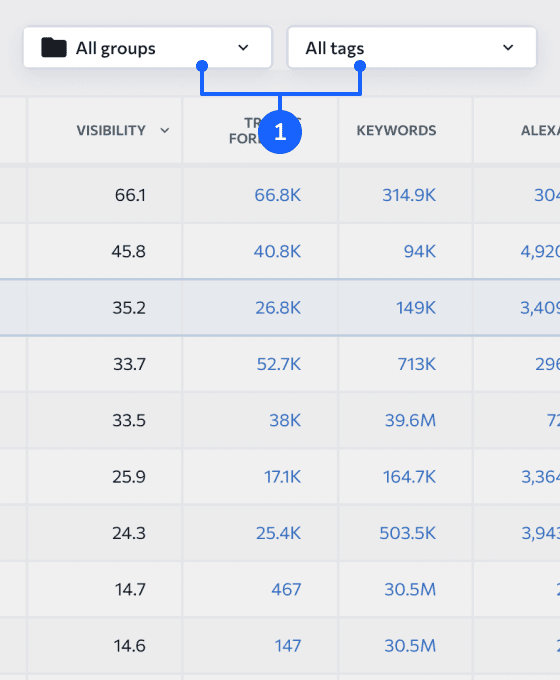
Task: Click the All tags chevron arrow
Action: (508, 48)
